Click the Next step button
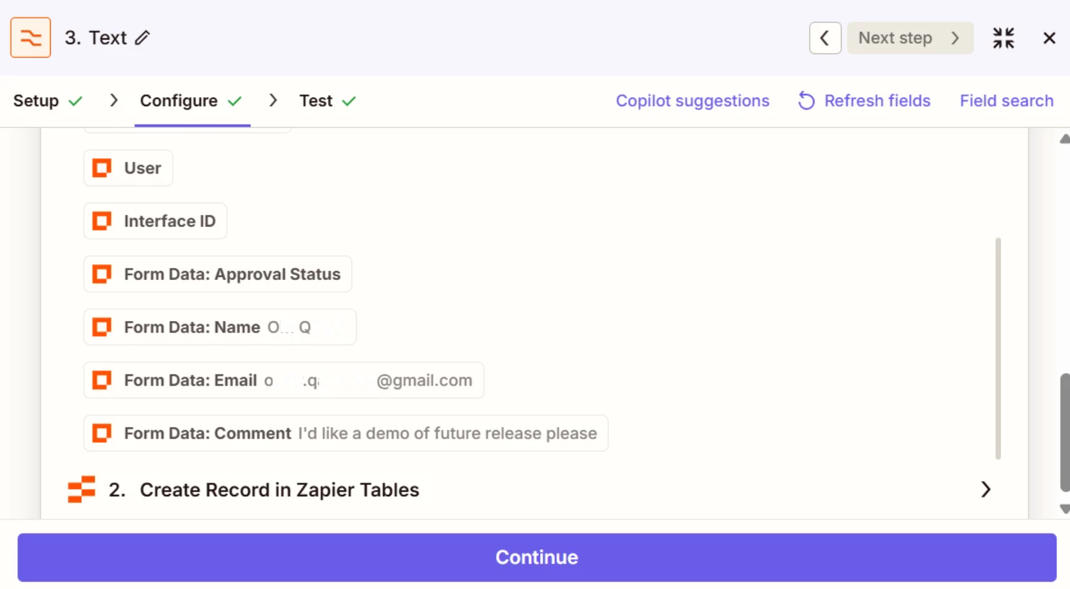The image size is (1070, 589). pos(909,38)
